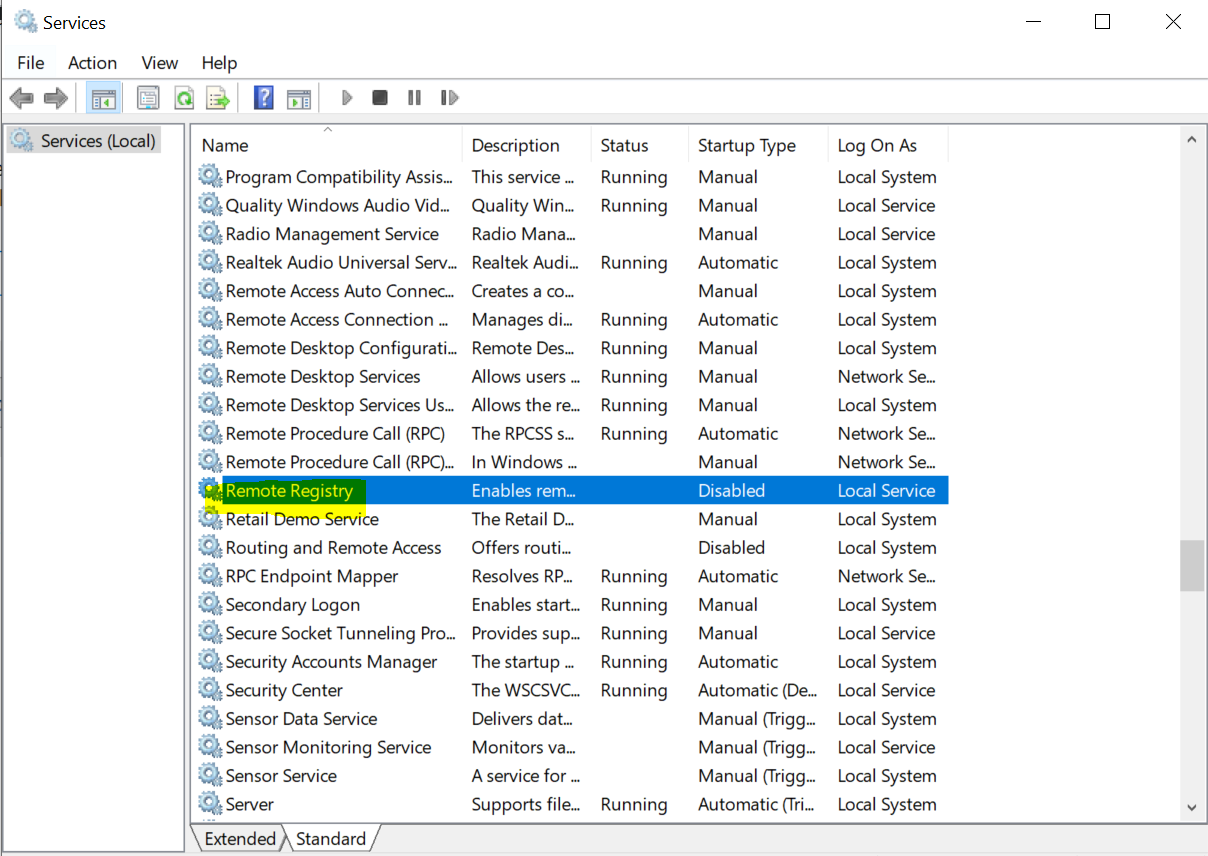Open Properties from the toolbar

coord(148,98)
